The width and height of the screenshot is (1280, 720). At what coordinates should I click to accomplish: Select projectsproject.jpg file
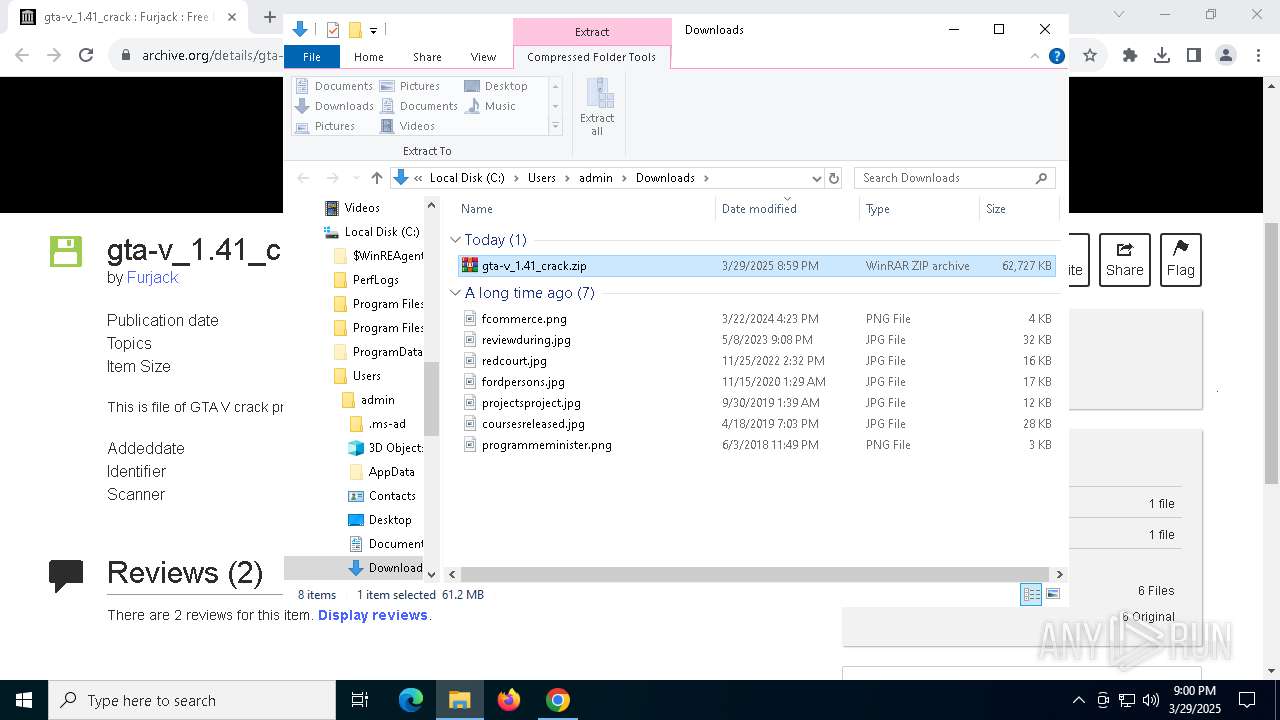pyautogui.click(x=756, y=403)
